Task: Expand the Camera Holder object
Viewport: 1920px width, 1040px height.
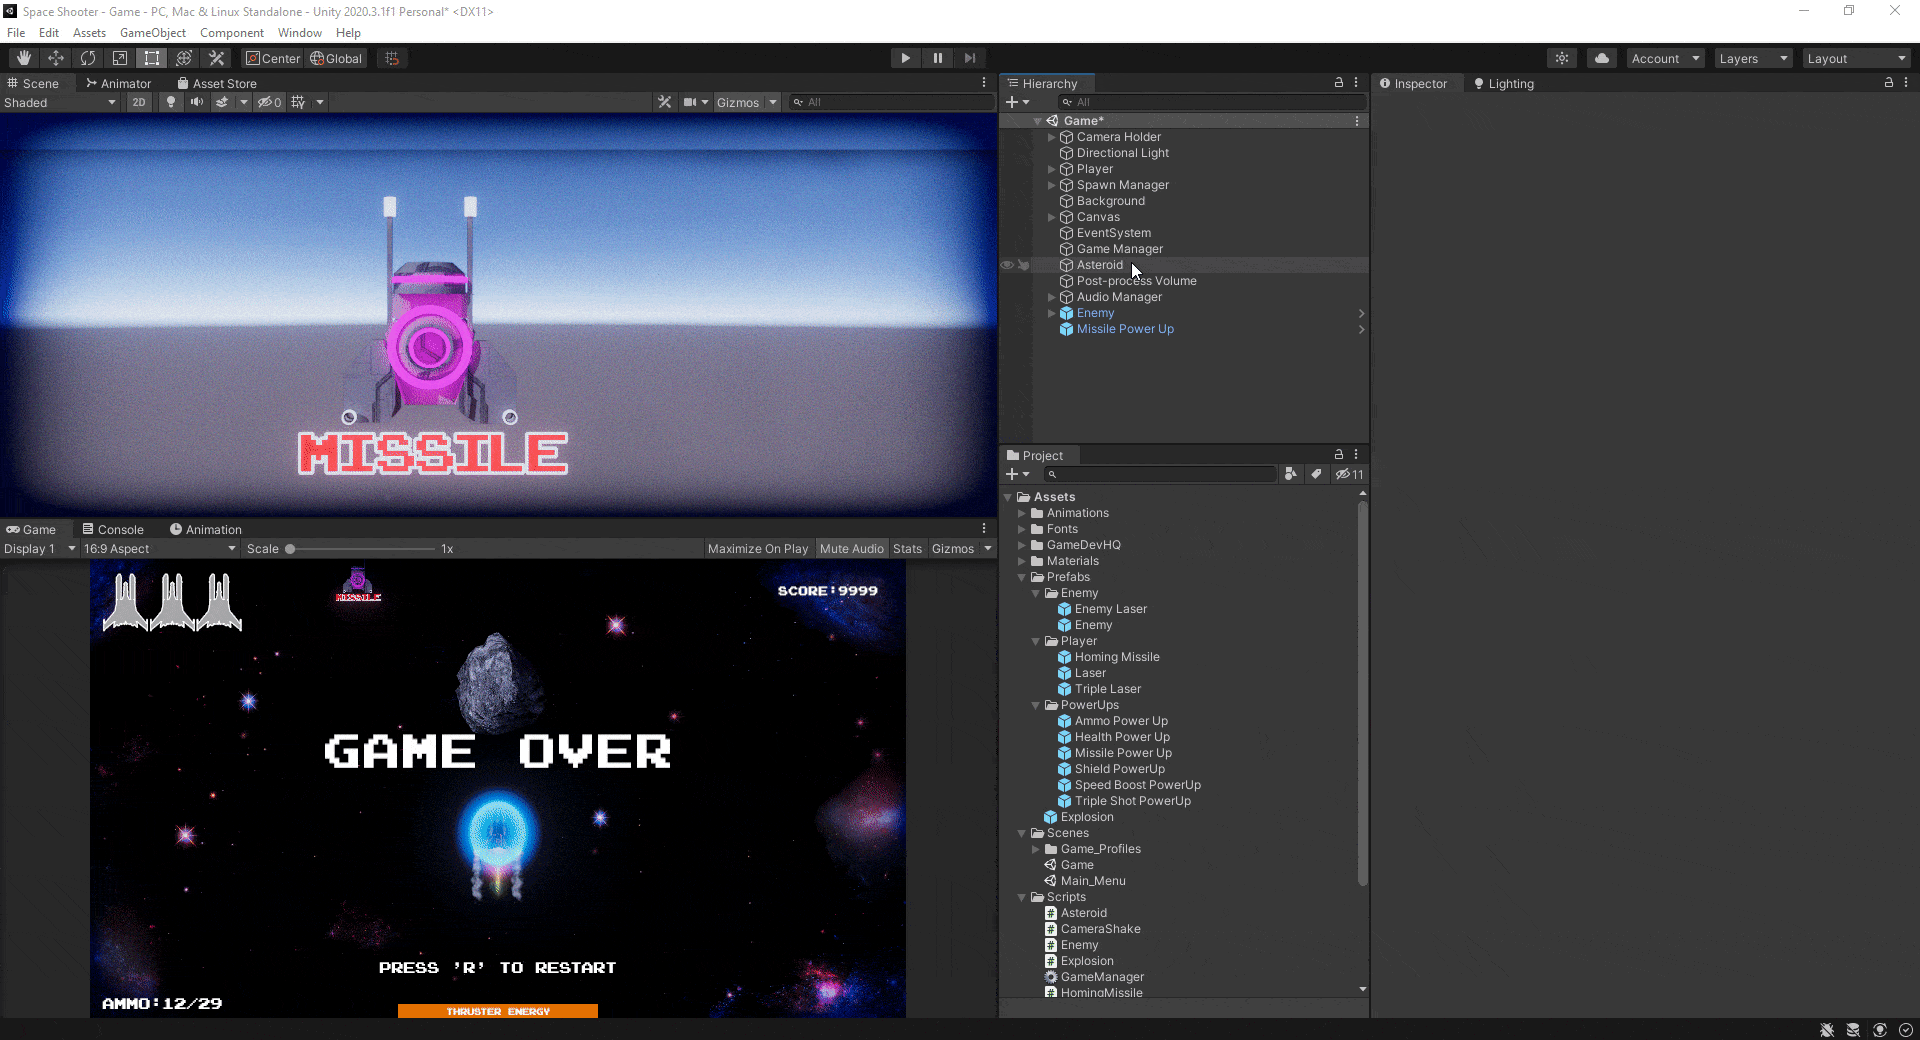Action: [1051, 137]
